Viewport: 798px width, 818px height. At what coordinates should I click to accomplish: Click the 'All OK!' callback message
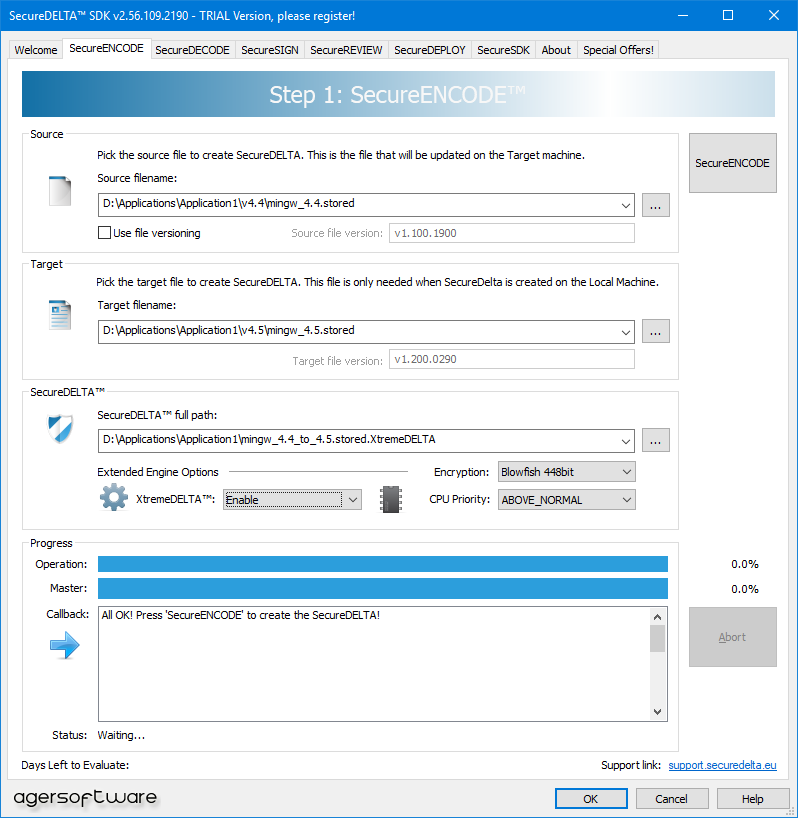[240, 615]
